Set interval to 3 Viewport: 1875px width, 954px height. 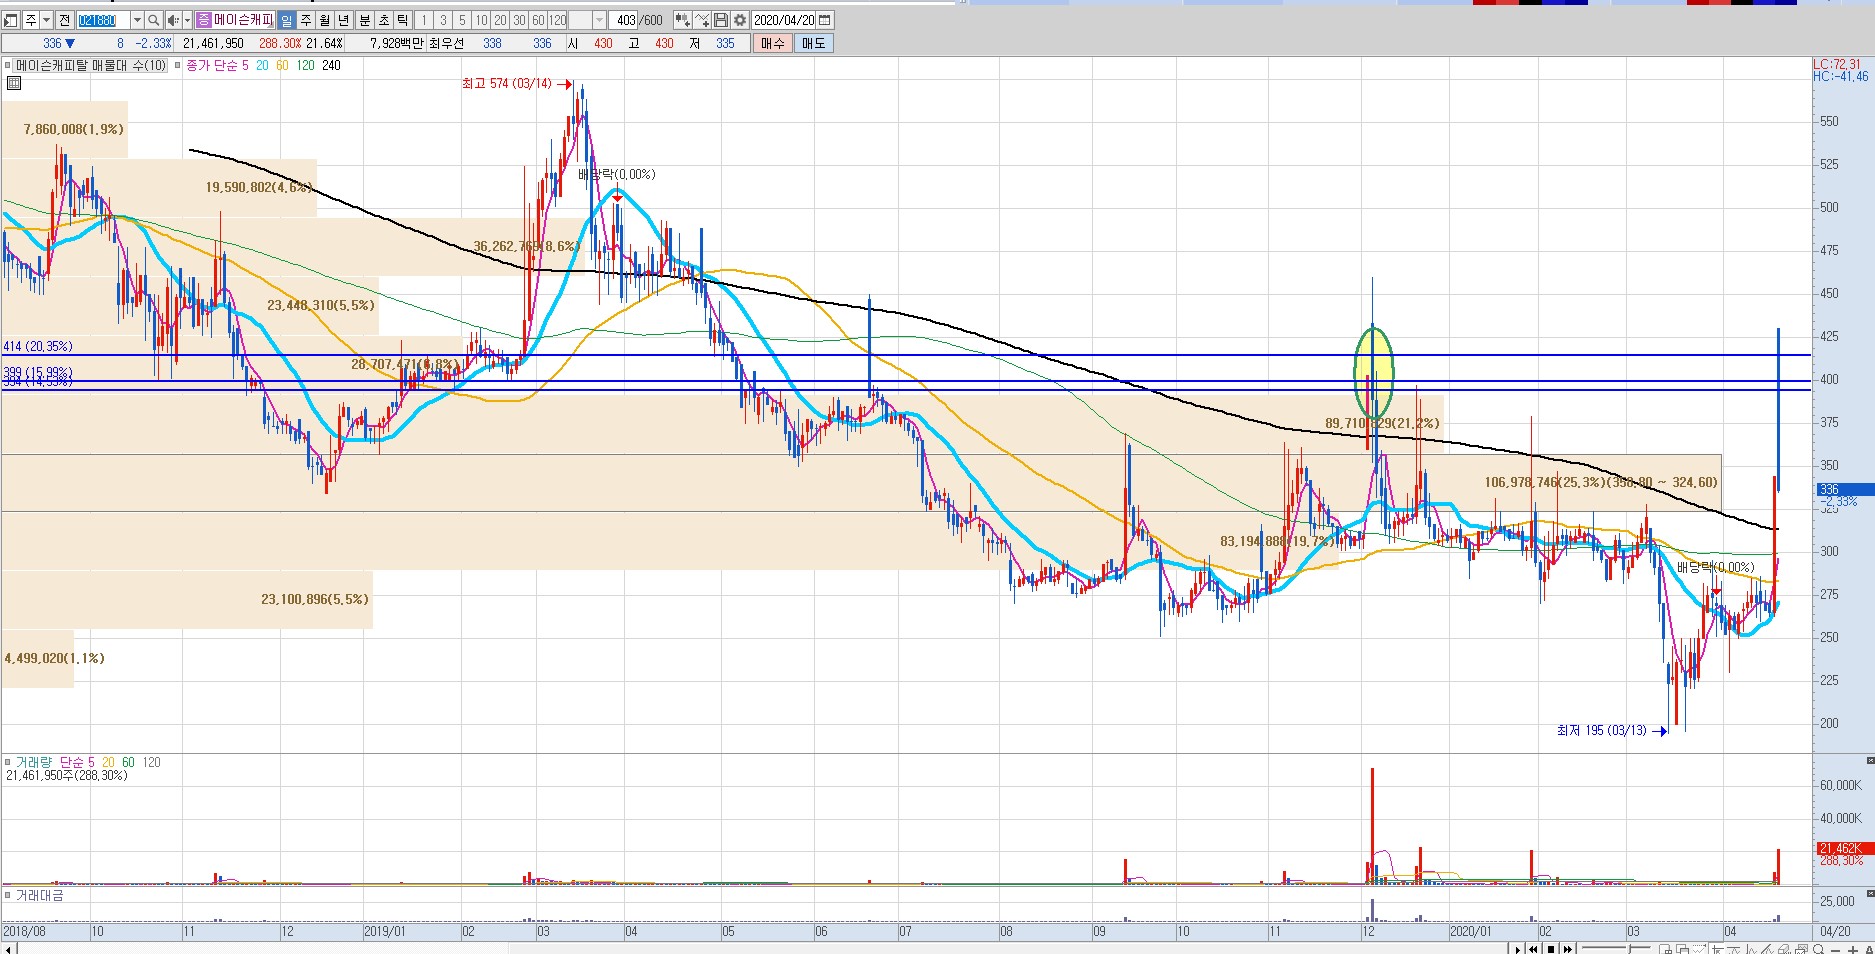443,20
